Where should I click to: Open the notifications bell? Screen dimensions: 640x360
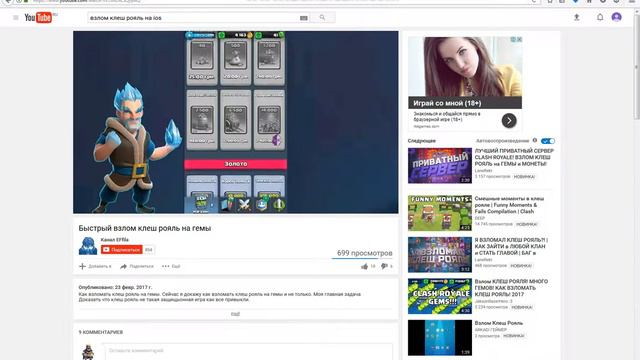coord(600,17)
